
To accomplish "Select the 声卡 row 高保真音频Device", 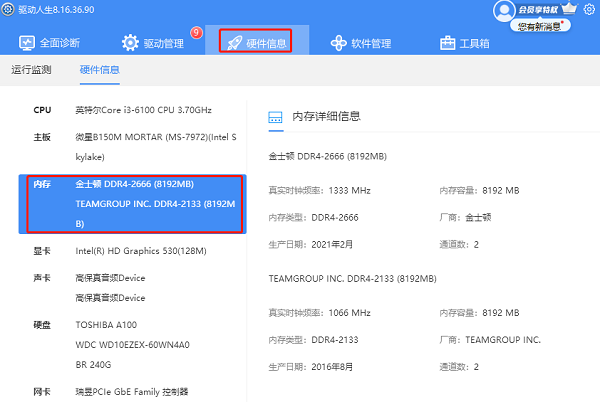I will 132,288.
